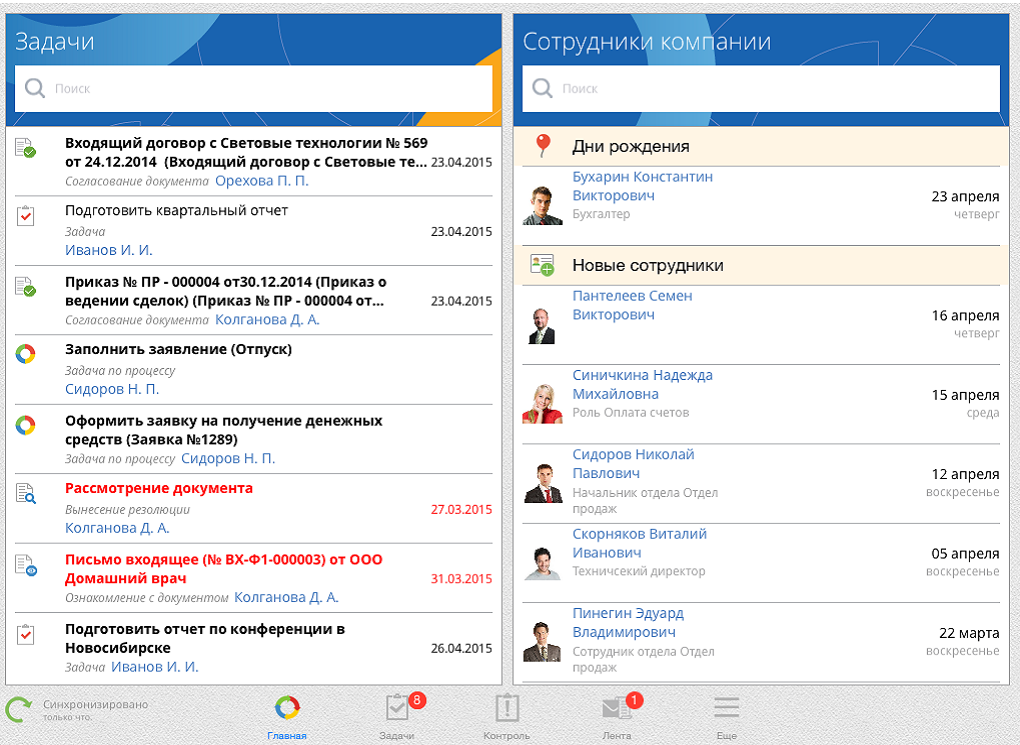This screenshot has height=745, width=1020.
Task: Click the new employee icon near Новые сотрудники
Action: 542,265
